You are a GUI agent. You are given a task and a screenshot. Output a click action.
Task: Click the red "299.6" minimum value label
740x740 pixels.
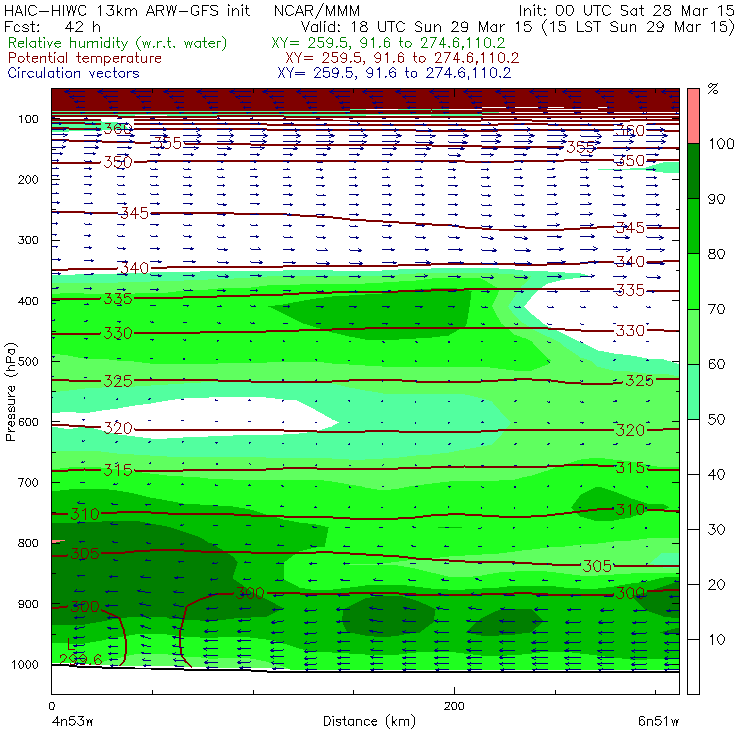coord(80,659)
